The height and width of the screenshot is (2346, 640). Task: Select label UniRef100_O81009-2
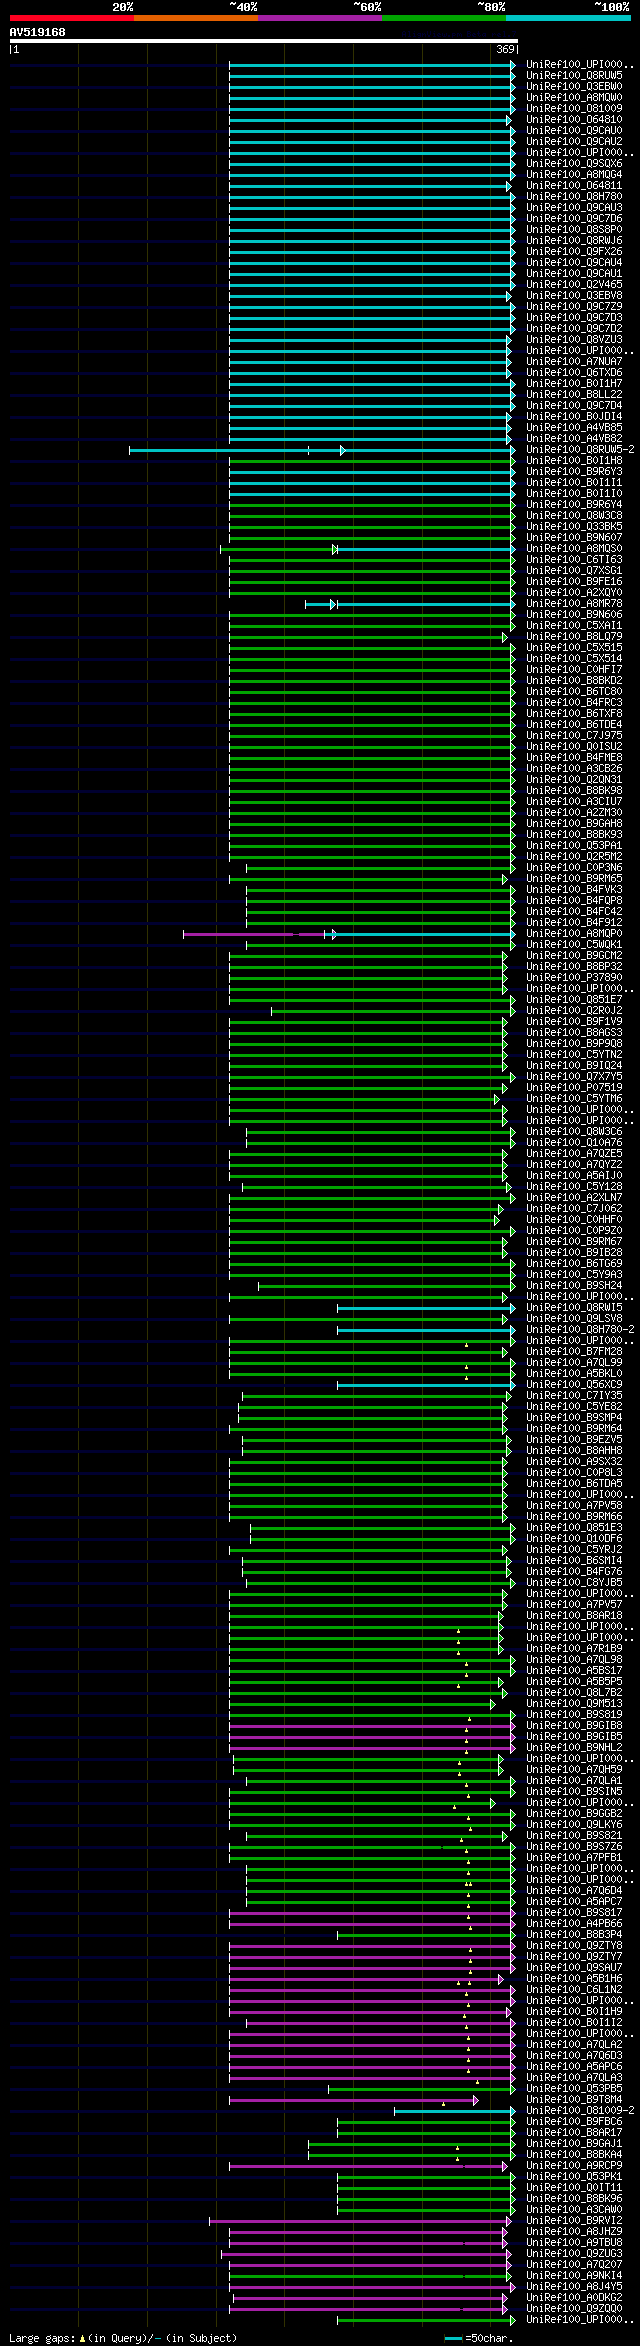(580, 2110)
